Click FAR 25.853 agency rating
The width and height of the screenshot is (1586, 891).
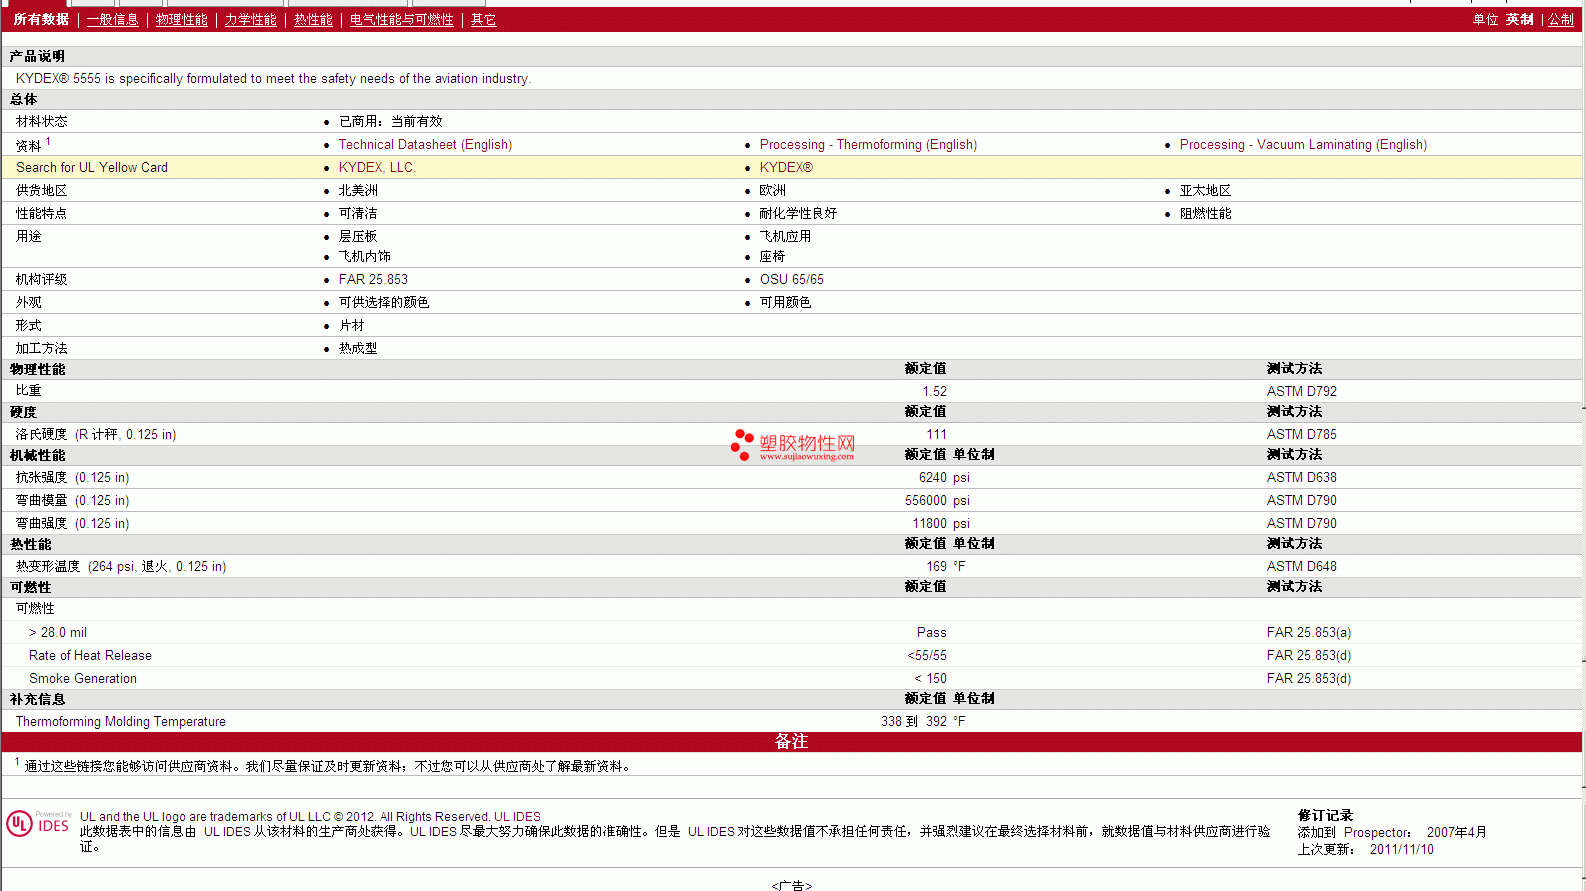pos(373,279)
